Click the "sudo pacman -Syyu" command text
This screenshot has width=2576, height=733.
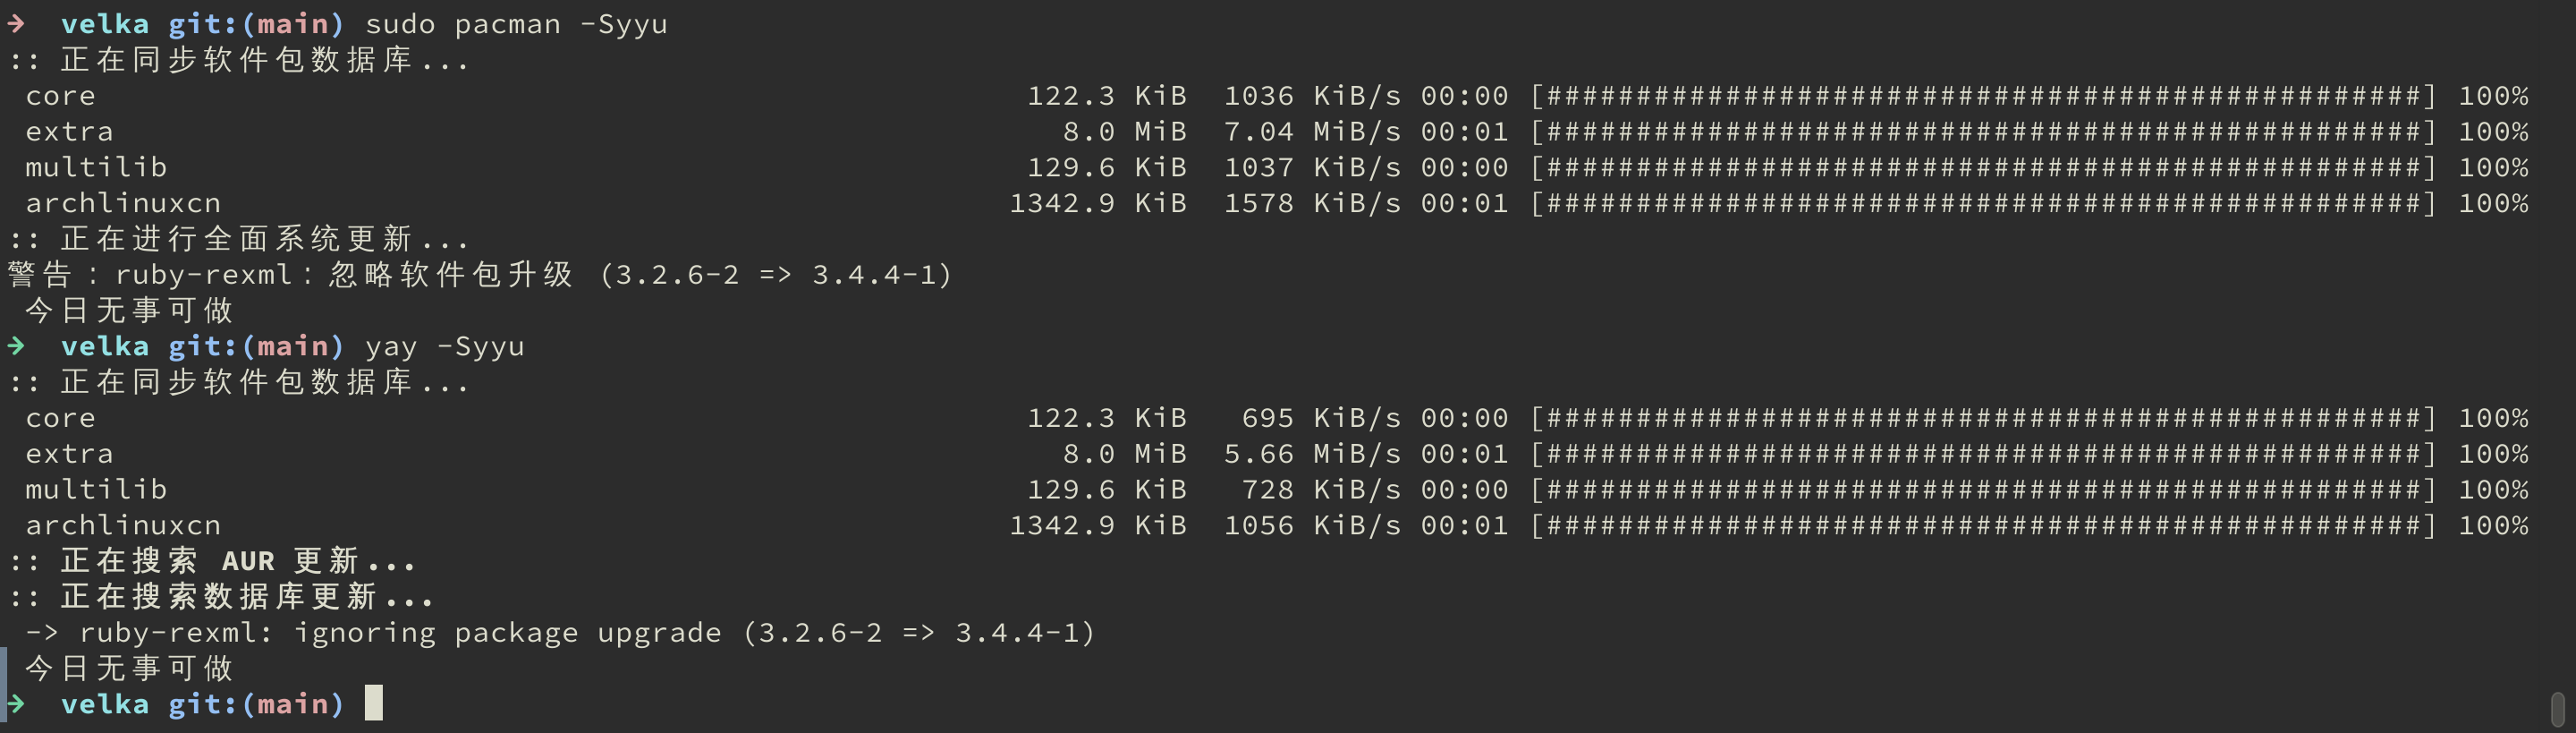515,24
